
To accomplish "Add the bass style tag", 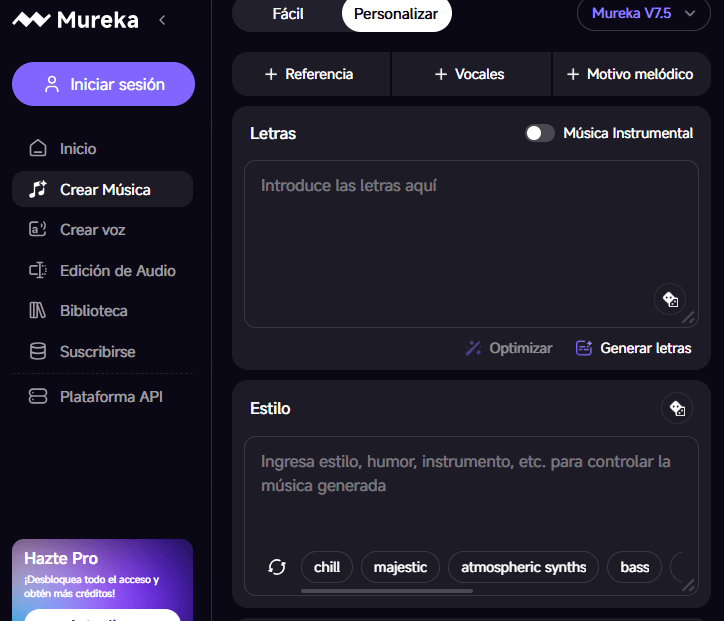I will point(634,567).
